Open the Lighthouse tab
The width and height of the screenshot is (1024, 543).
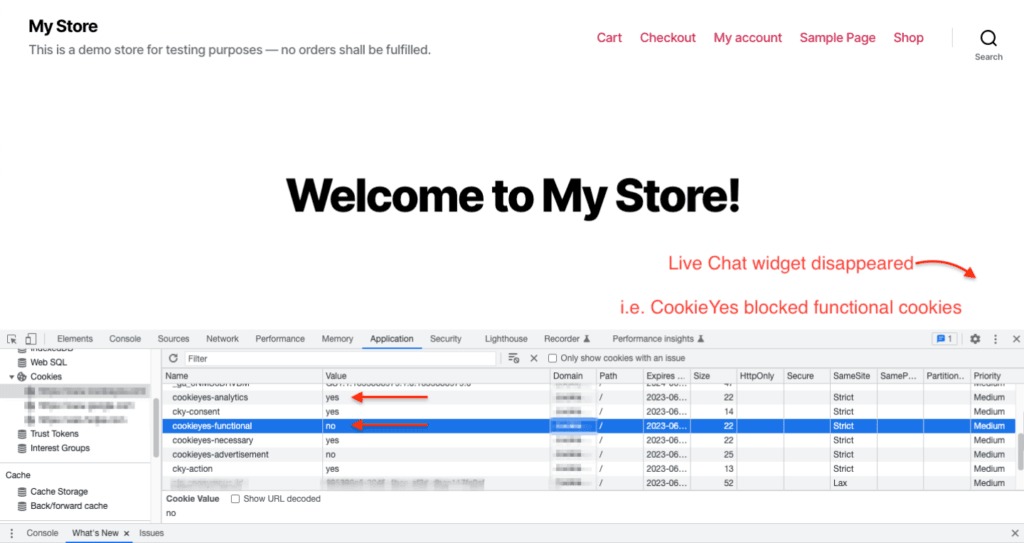click(506, 339)
